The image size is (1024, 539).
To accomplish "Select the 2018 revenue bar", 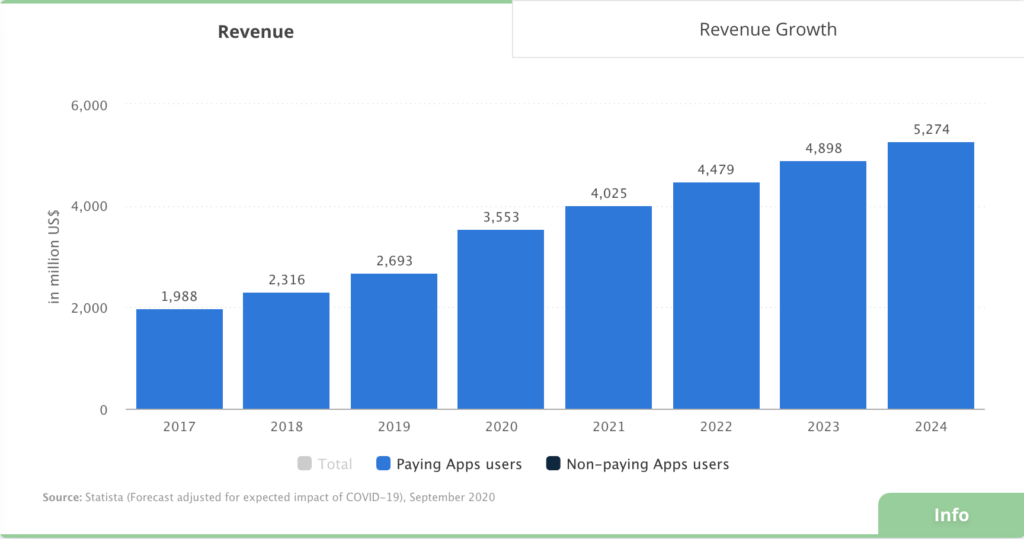I will 286,351.
